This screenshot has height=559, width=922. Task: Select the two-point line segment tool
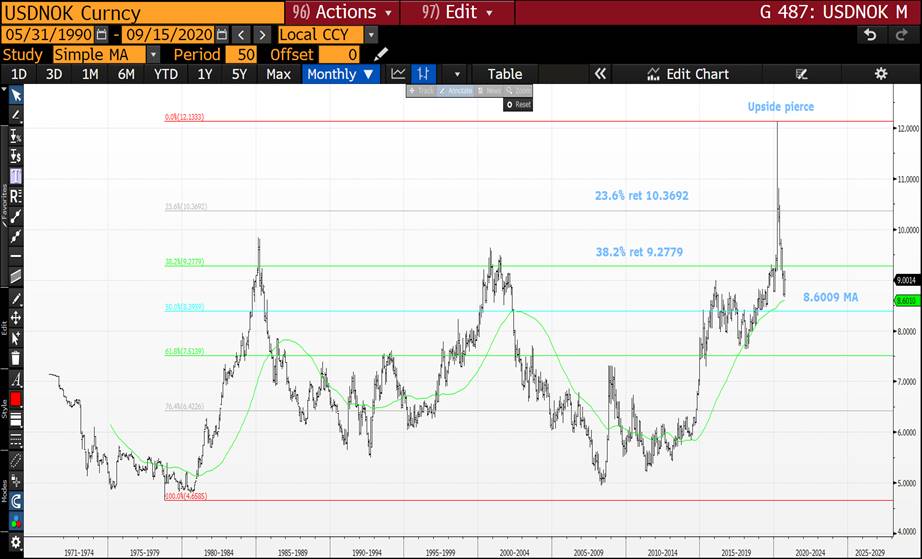click(x=16, y=216)
